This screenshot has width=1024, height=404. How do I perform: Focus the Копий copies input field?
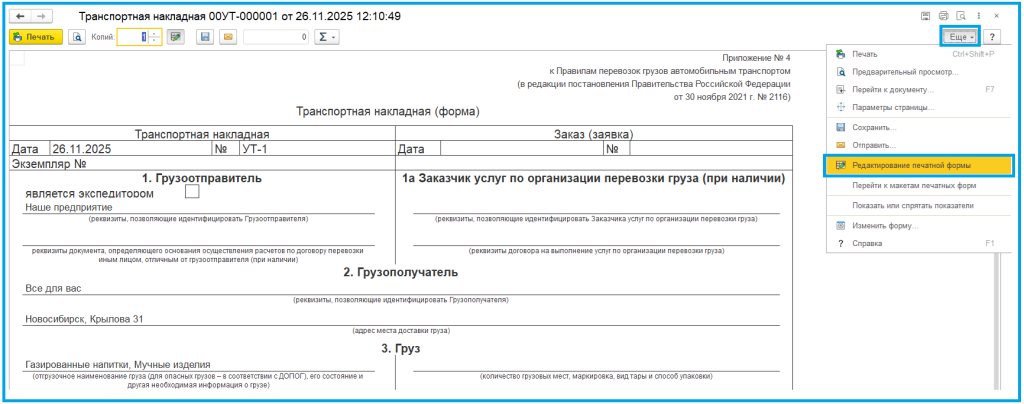pyautogui.click(x=133, y=37)
